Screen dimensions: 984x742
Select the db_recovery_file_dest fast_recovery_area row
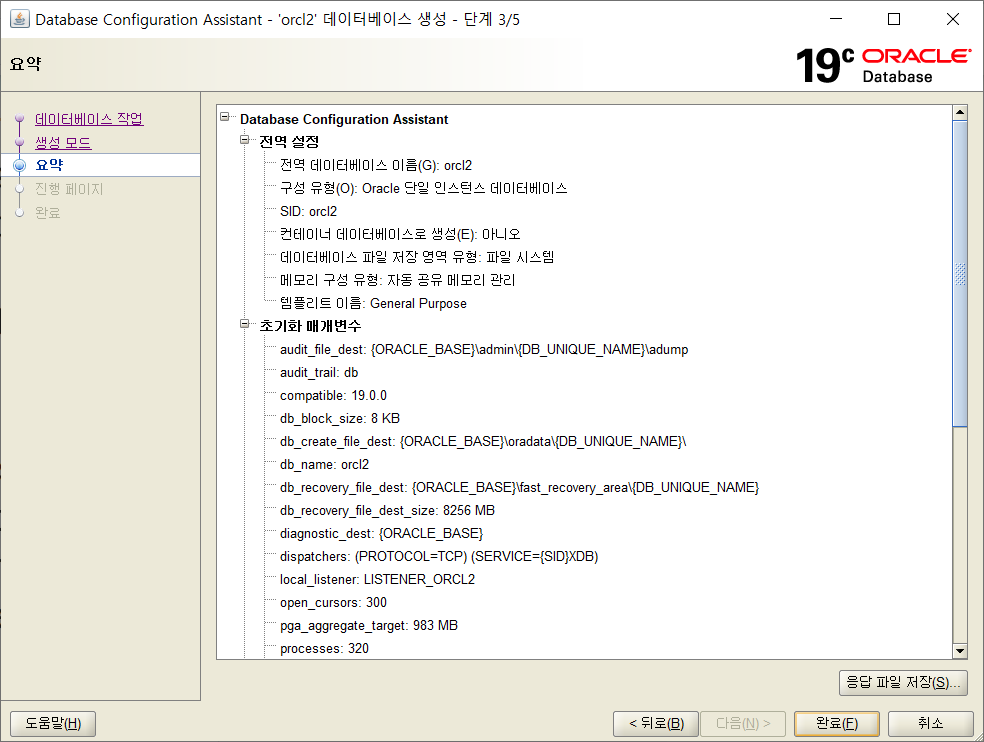[520, 488]
